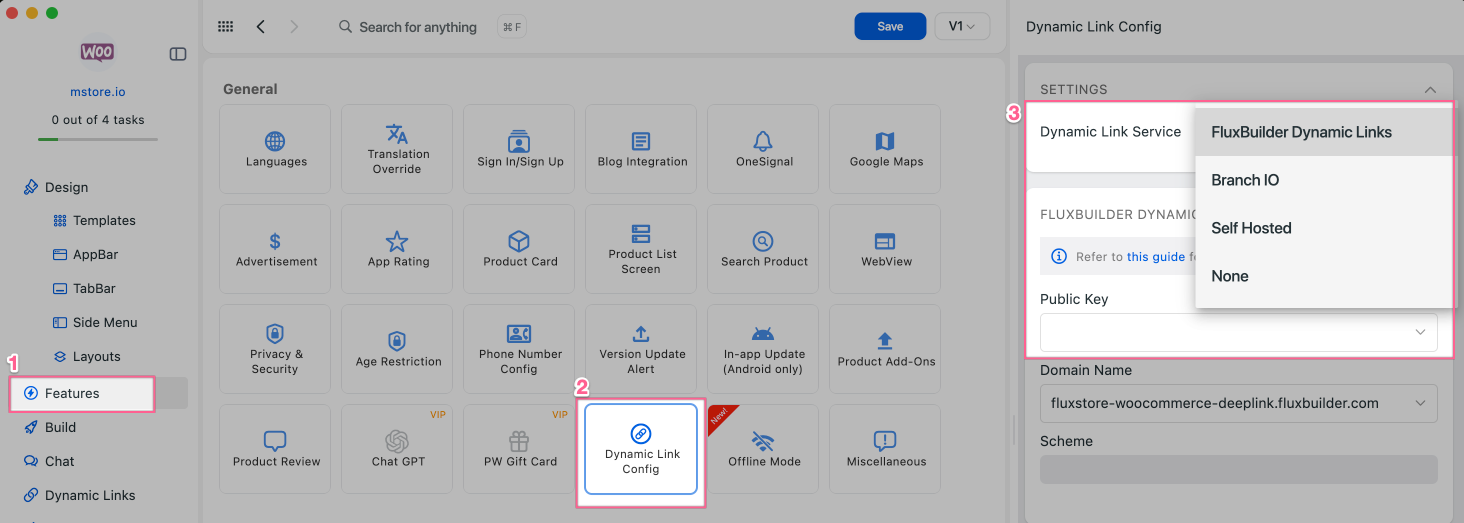The width and height of the screenshot is (1464, 523).
Task: Toggle the sidebar panel icon
Action: tap(178, 54)
